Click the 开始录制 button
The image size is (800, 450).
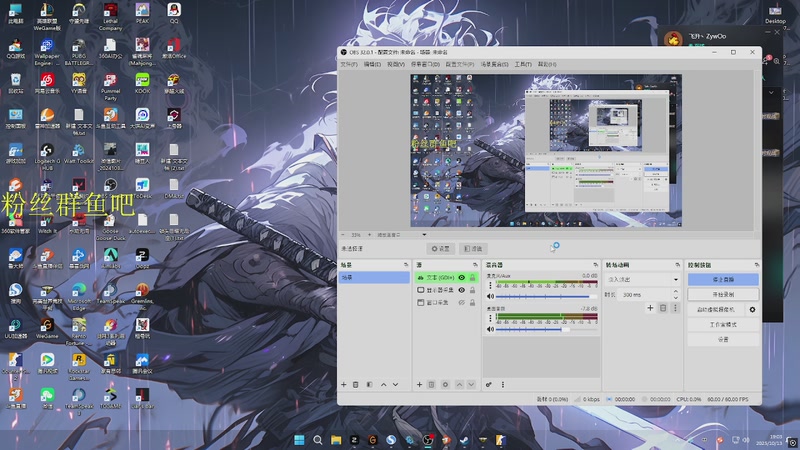[x=723, y=294]
